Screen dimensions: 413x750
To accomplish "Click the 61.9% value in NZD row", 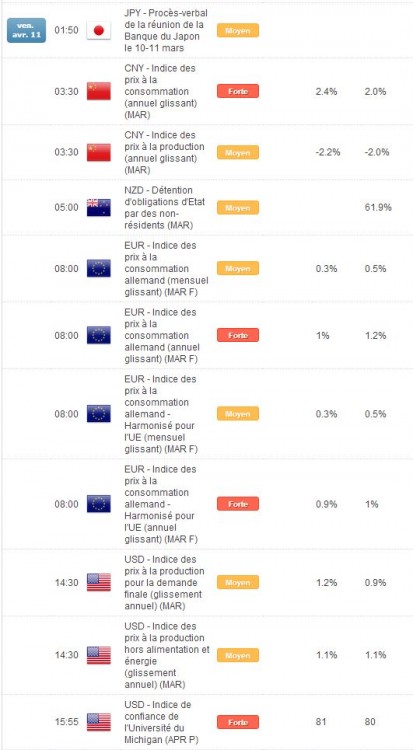I will 377,208.
